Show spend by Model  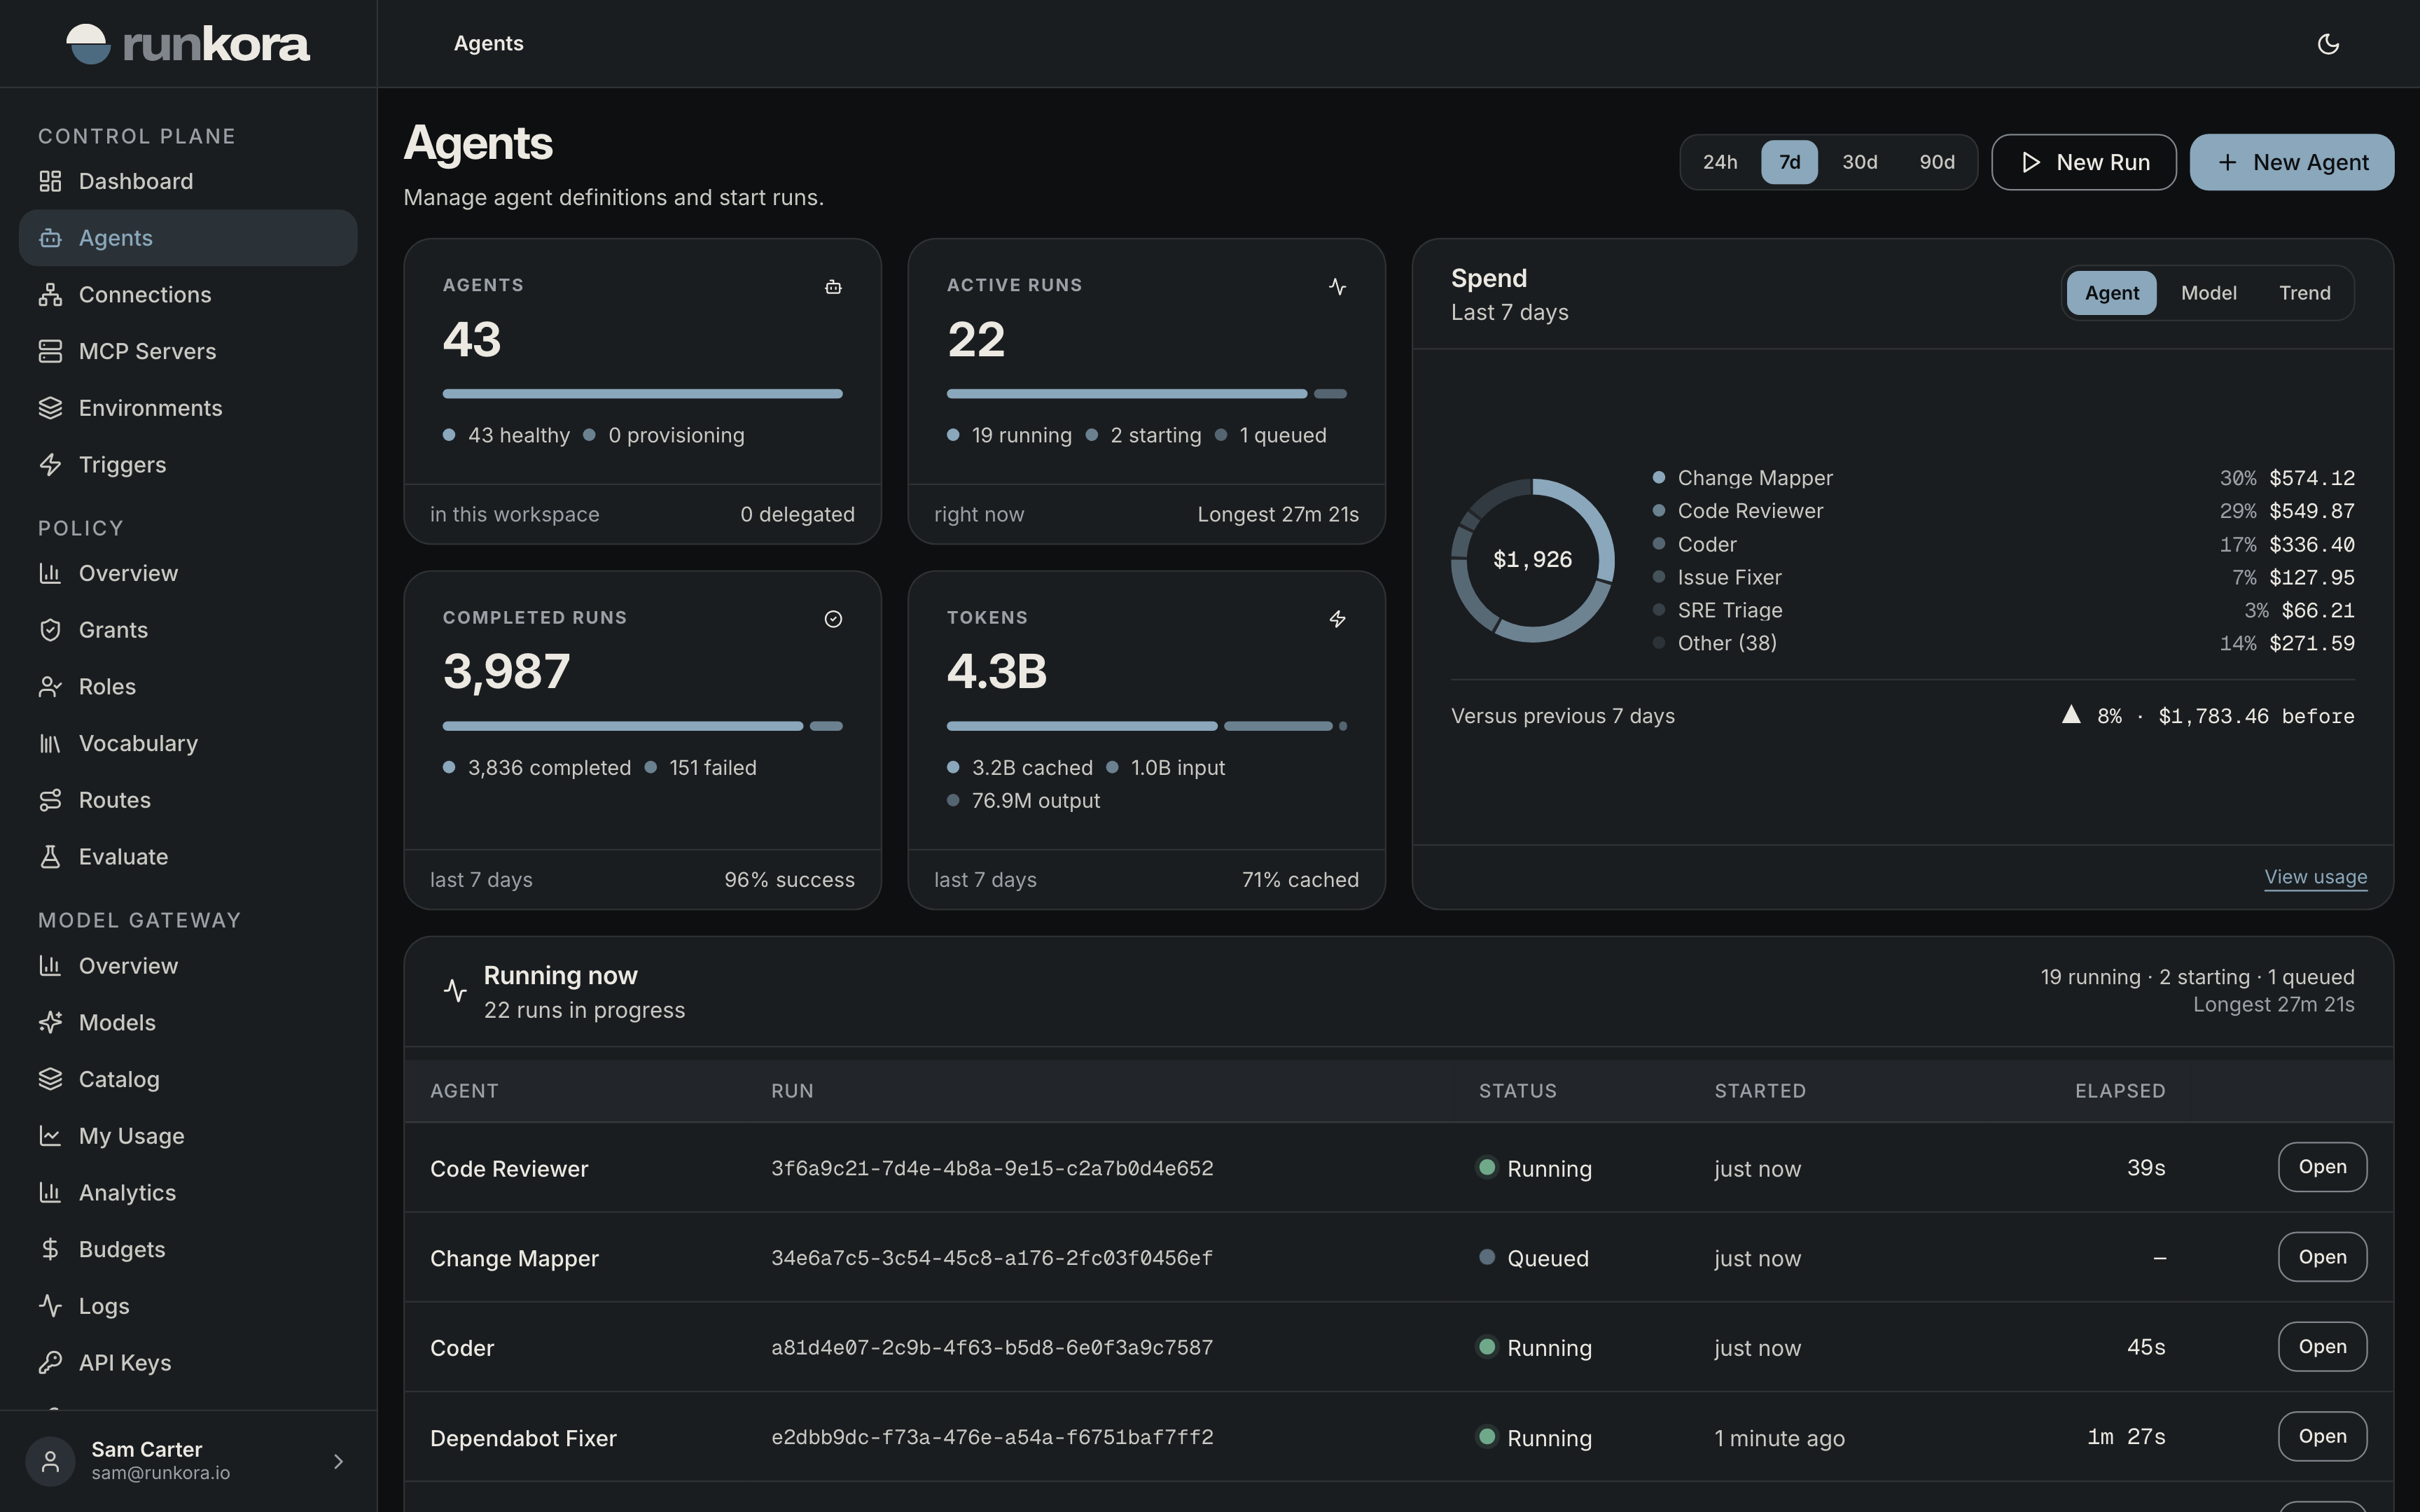tap(2208, 293)
